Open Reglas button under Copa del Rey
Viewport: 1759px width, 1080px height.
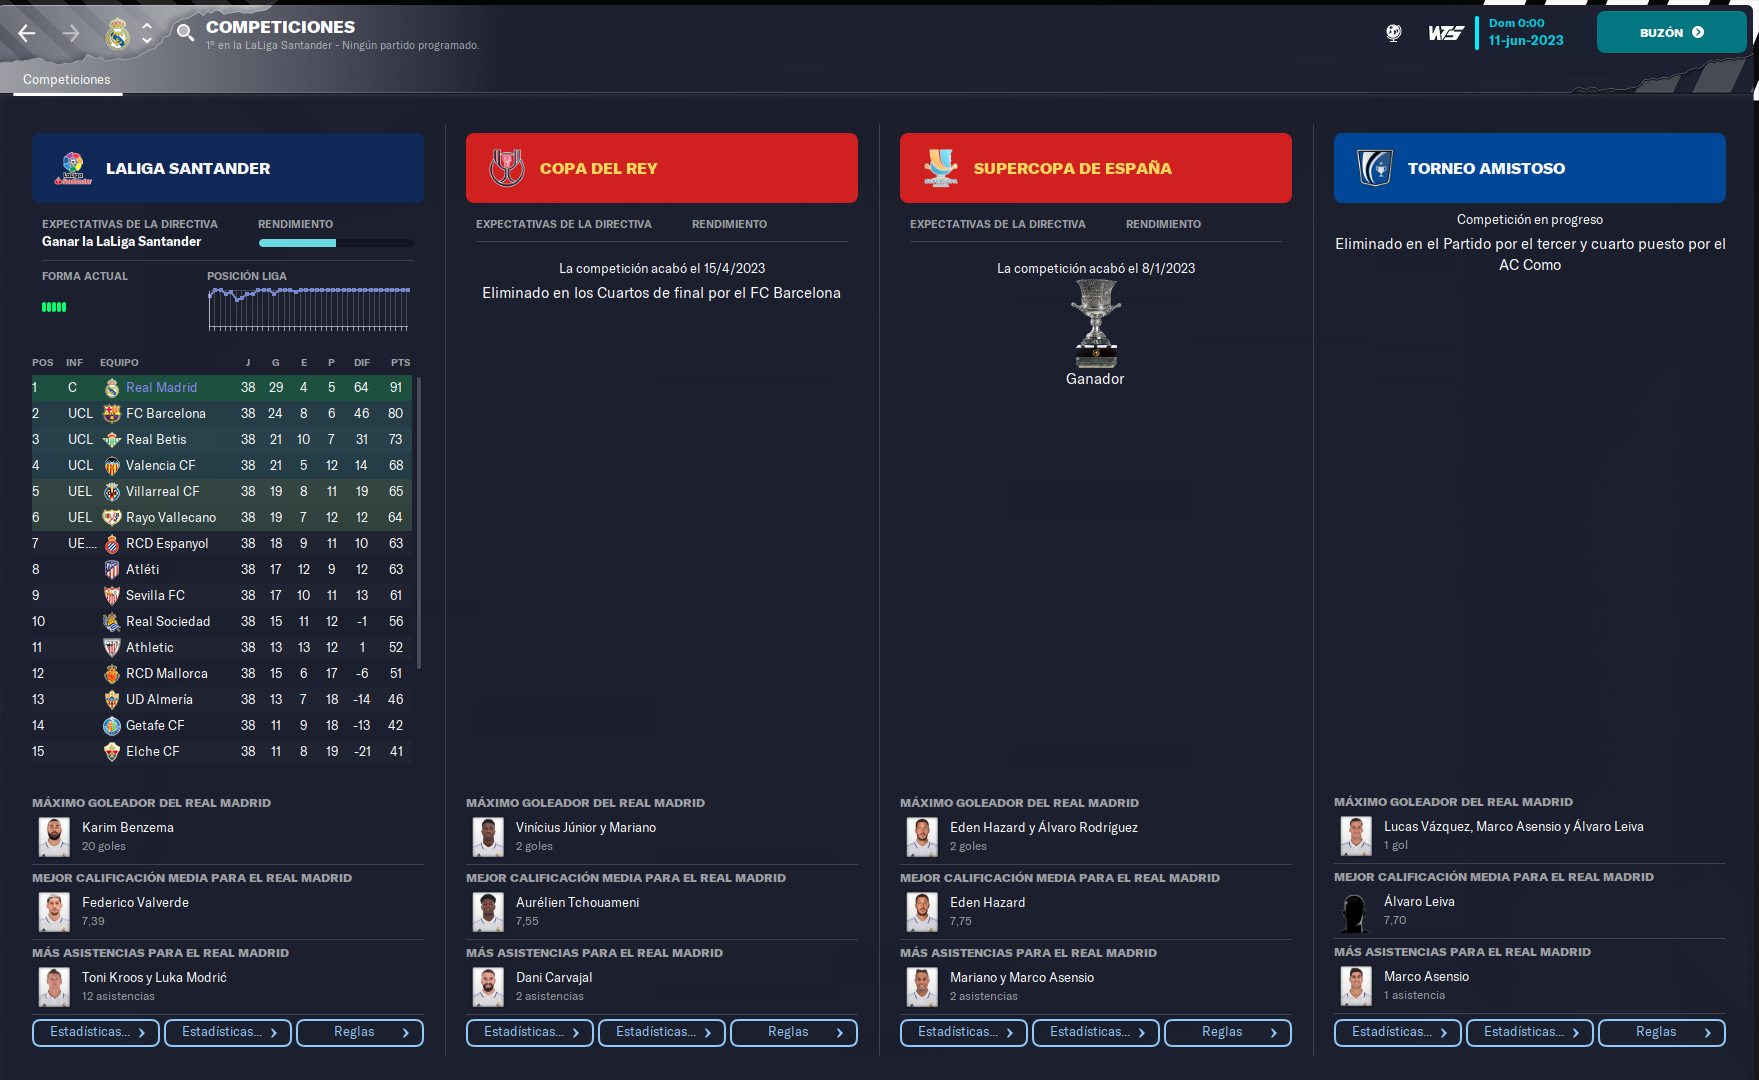(x=794, y=1032)
